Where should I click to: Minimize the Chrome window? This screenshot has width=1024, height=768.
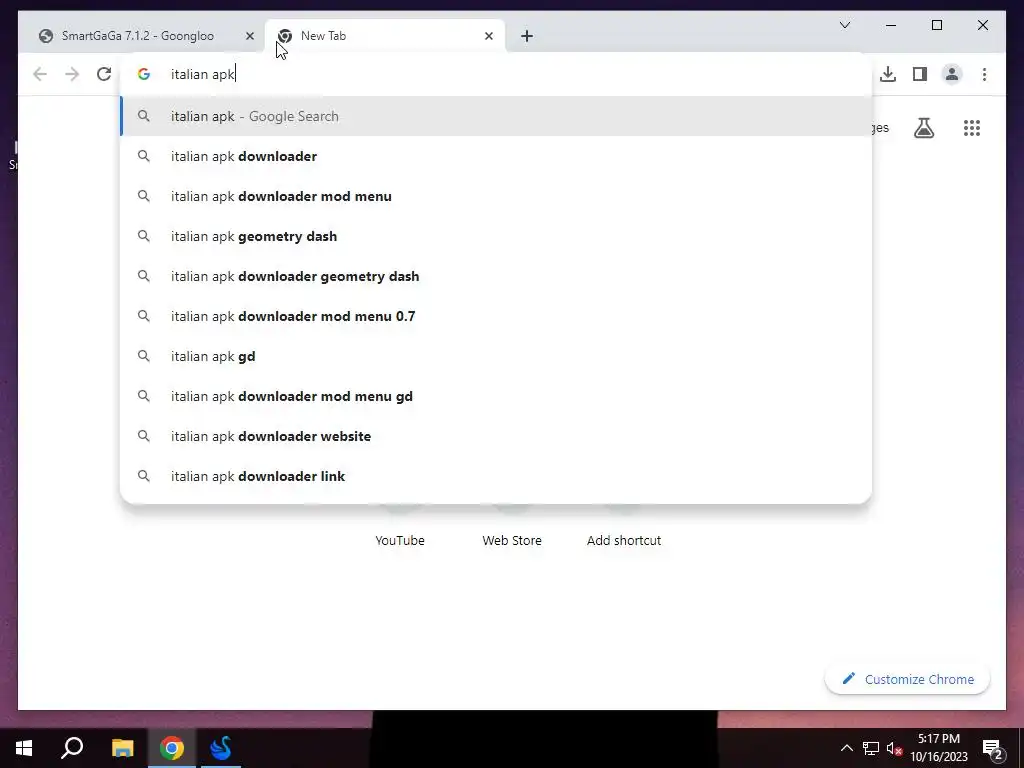[x=891, y=25]
